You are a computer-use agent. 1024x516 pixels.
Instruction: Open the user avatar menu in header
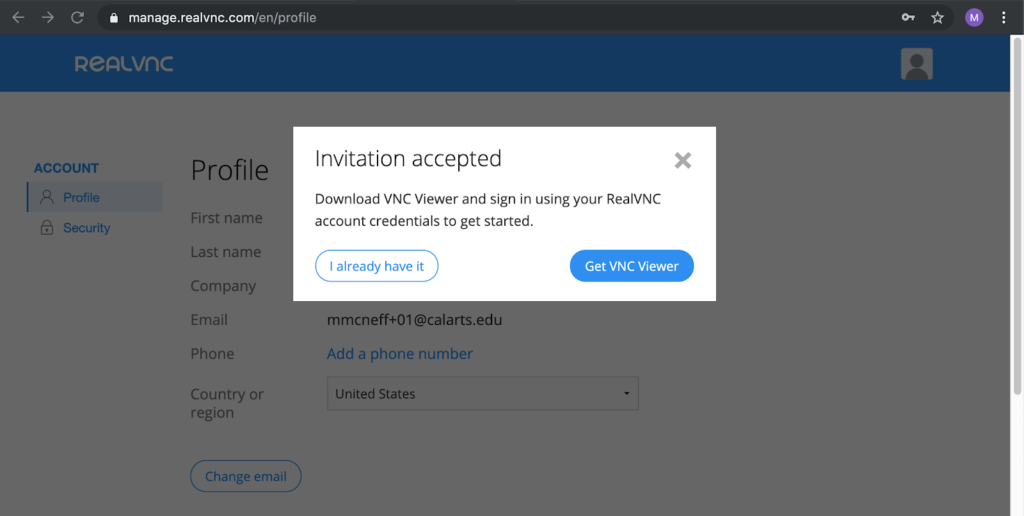916,64
